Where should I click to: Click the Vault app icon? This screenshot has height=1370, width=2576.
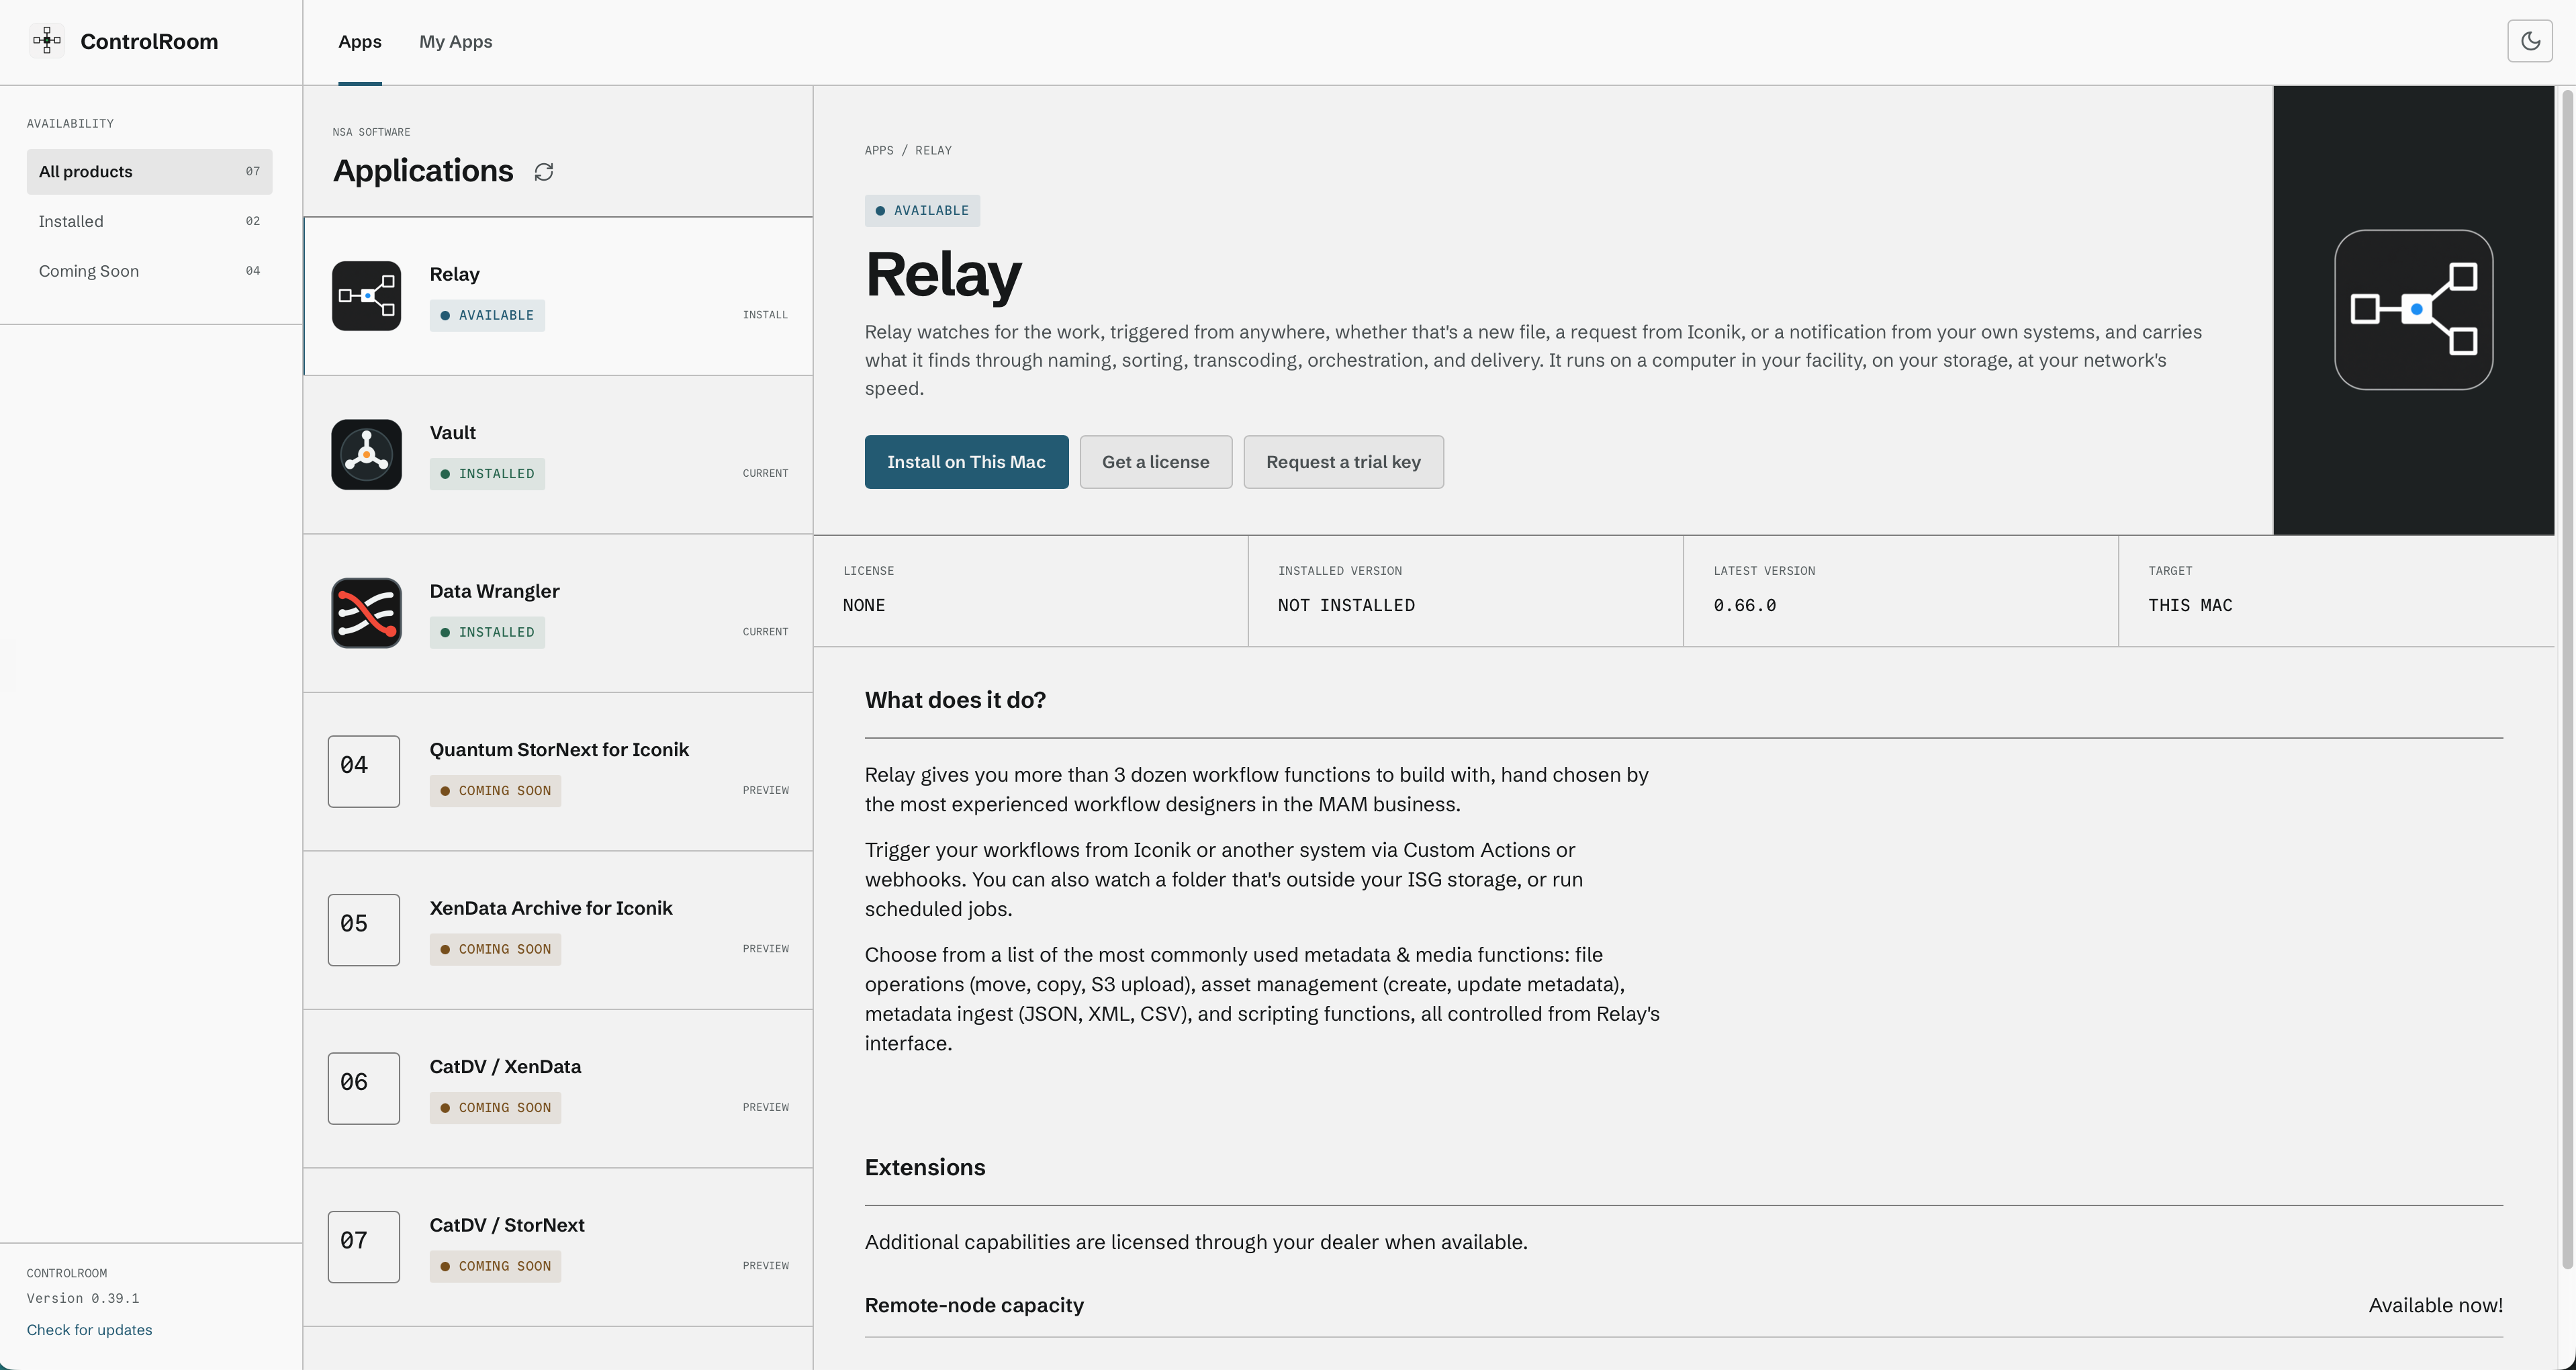[367, 454]
